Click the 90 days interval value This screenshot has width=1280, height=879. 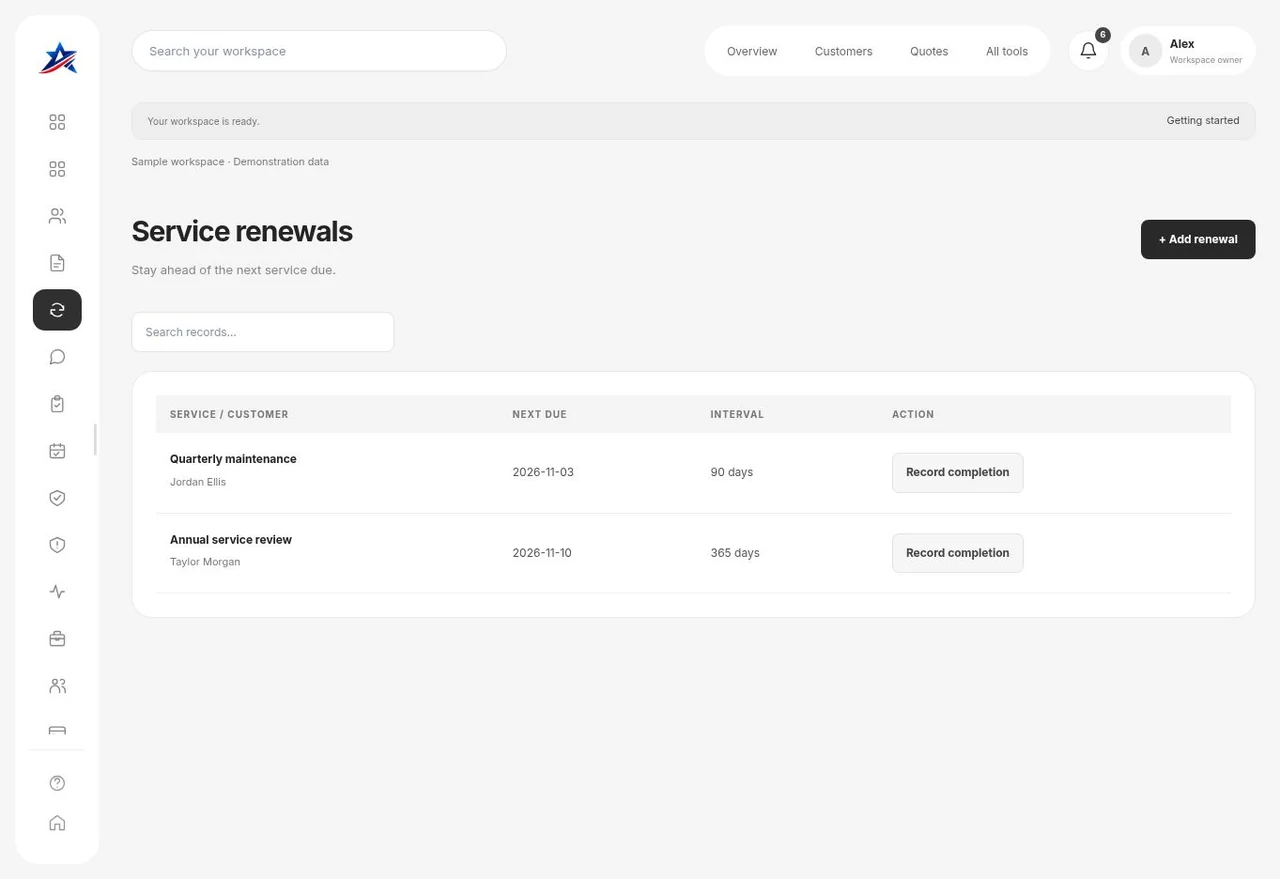[732, 472]
